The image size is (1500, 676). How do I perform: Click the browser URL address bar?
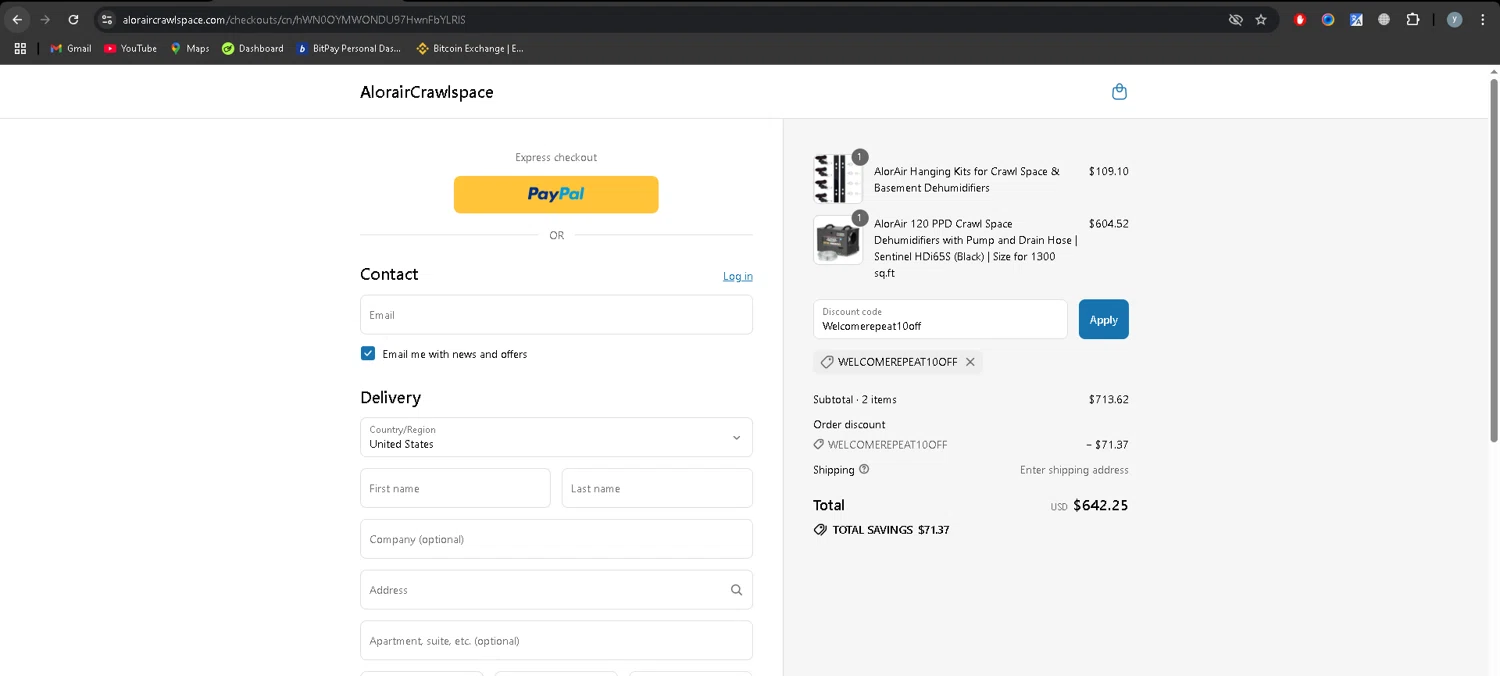(660, 19)
